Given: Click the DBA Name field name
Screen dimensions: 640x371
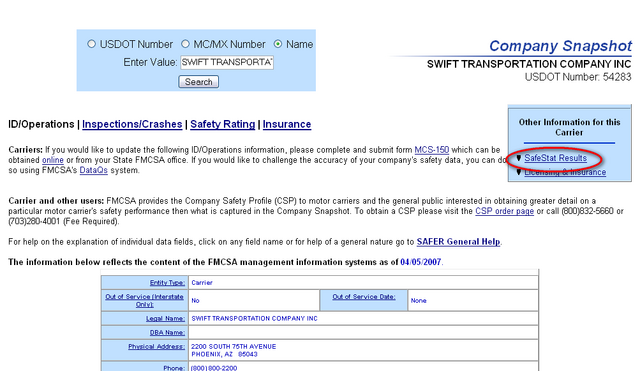Looking at the screenshot, I should click(167, 333).
